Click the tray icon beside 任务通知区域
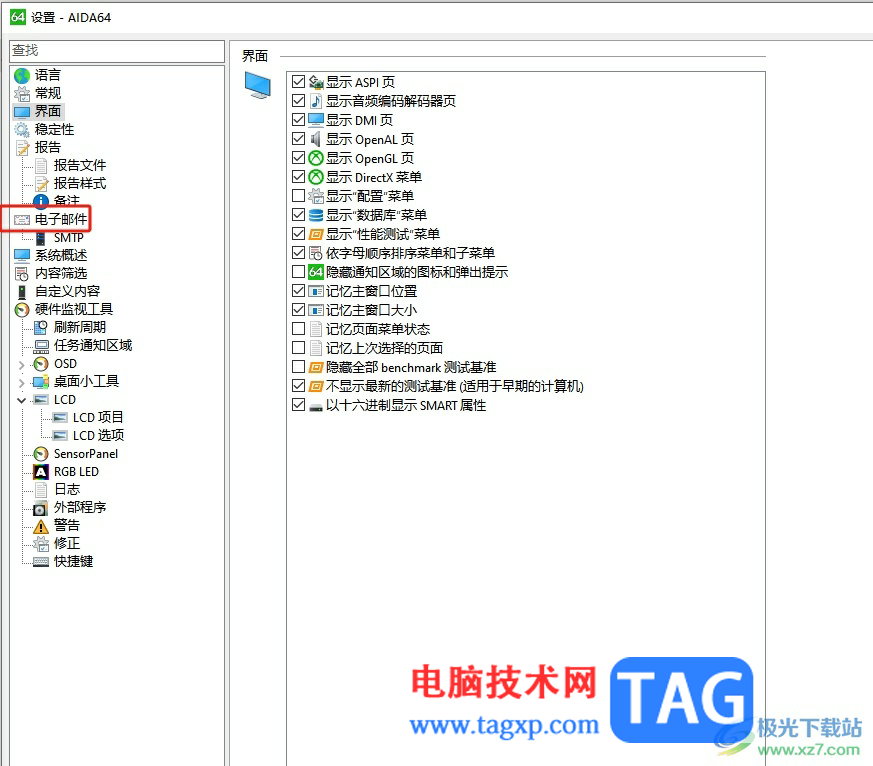The width and height of the screenshot is (873, 766). pyautogui.click(x=41, y=346)
